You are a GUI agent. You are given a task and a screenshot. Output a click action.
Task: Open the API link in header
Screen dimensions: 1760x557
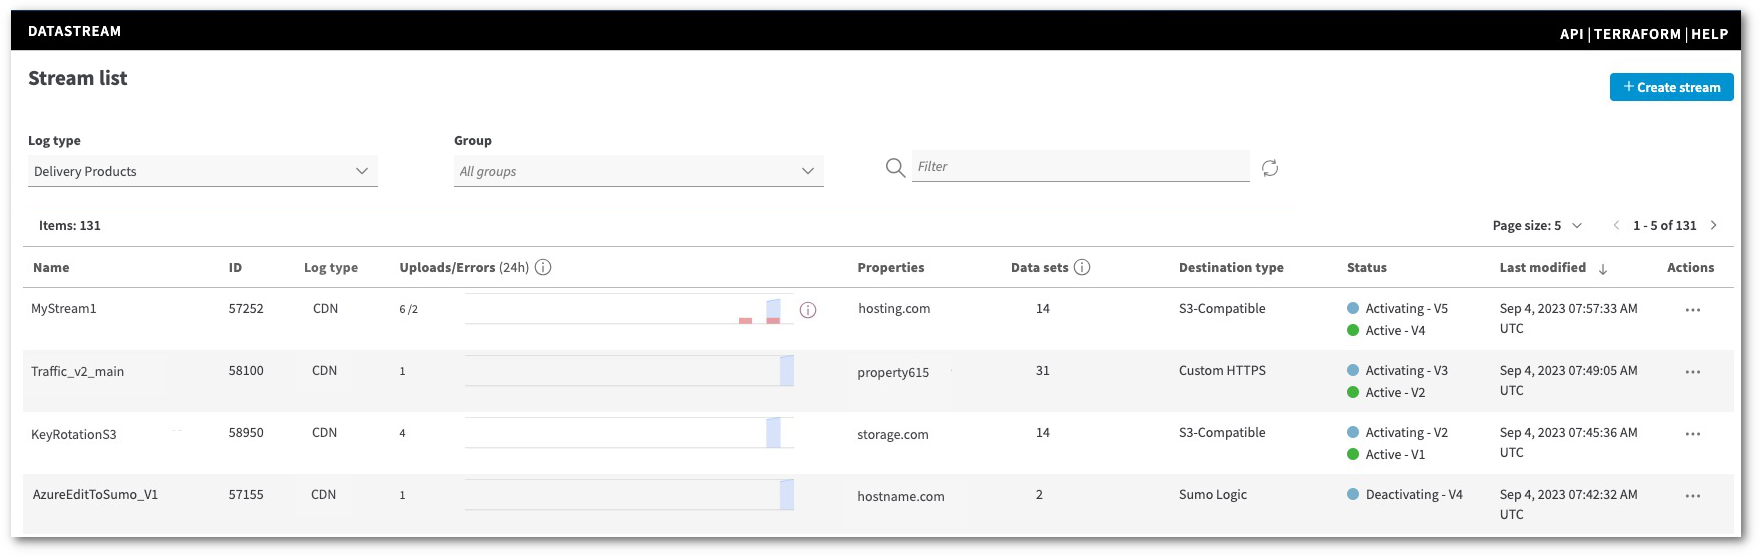coord(1571,34)
